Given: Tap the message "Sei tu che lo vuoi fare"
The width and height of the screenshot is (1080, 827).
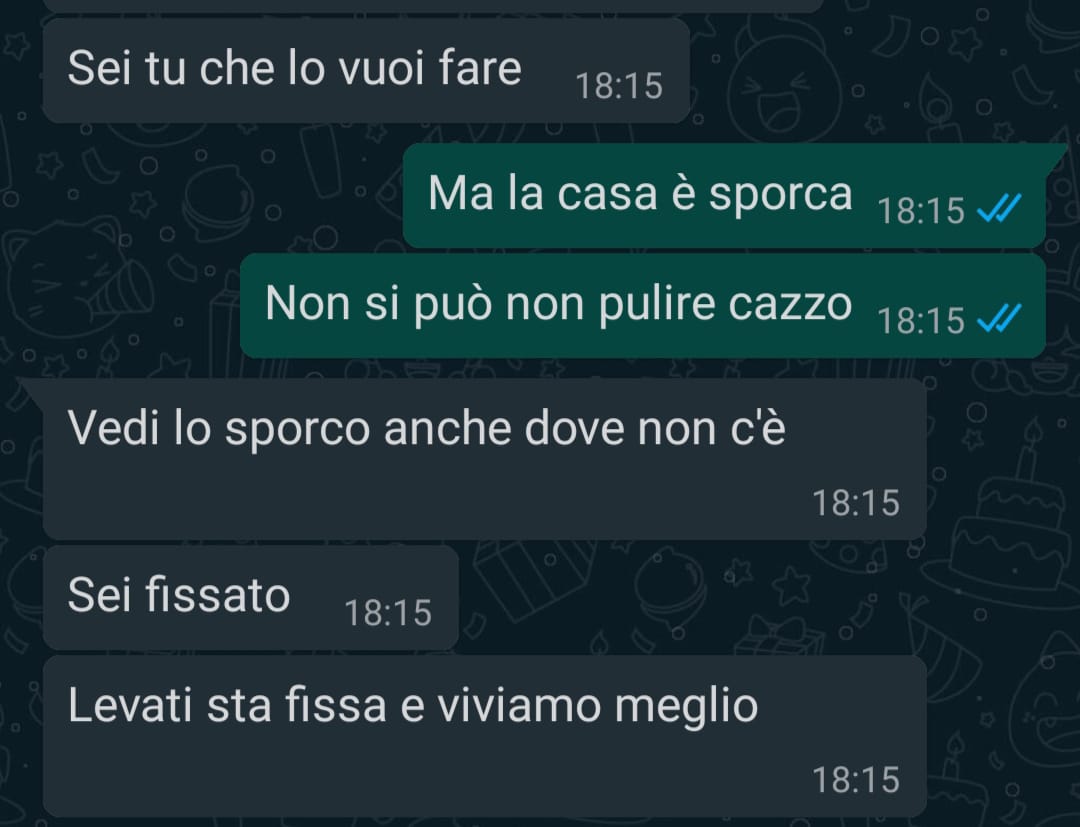Looking at the screenshot, I should pyautogui.click(x=366, y=70).
